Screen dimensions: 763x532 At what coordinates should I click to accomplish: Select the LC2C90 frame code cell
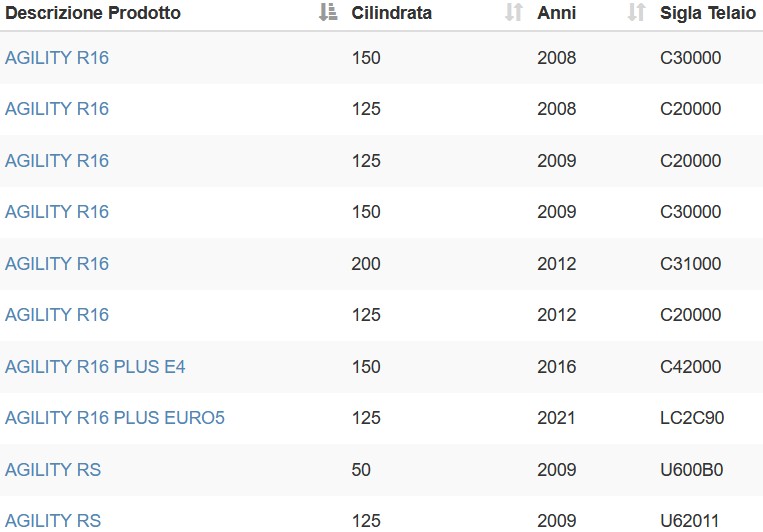692,418
